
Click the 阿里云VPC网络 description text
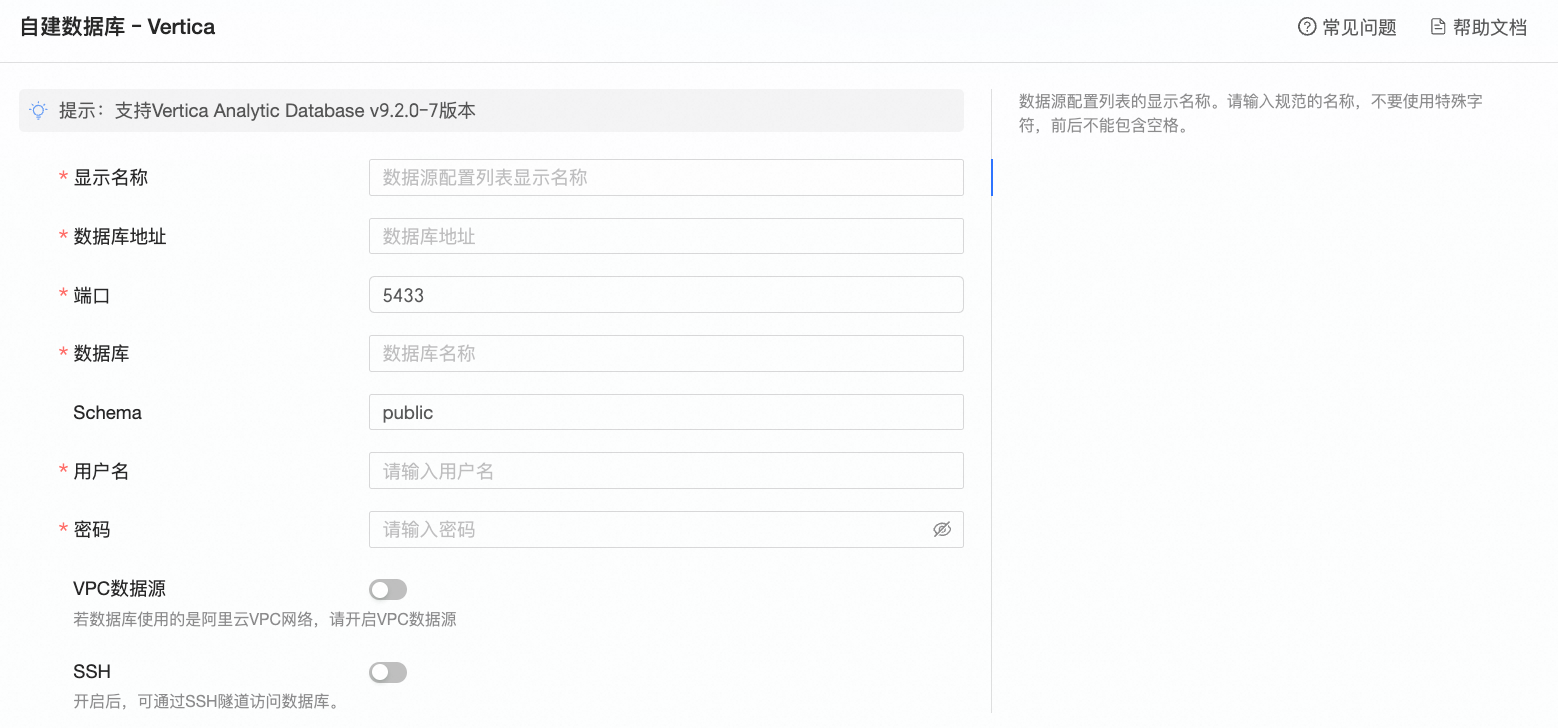click(x=265, y=619)
